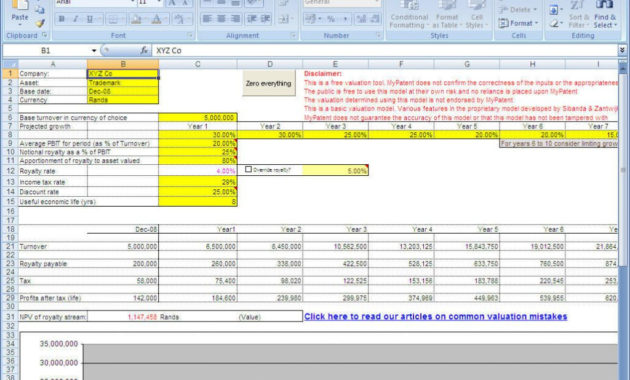This screenshot has width=630, height=380.
Task: Open Format as Table gallery
Action: (447, 15)
